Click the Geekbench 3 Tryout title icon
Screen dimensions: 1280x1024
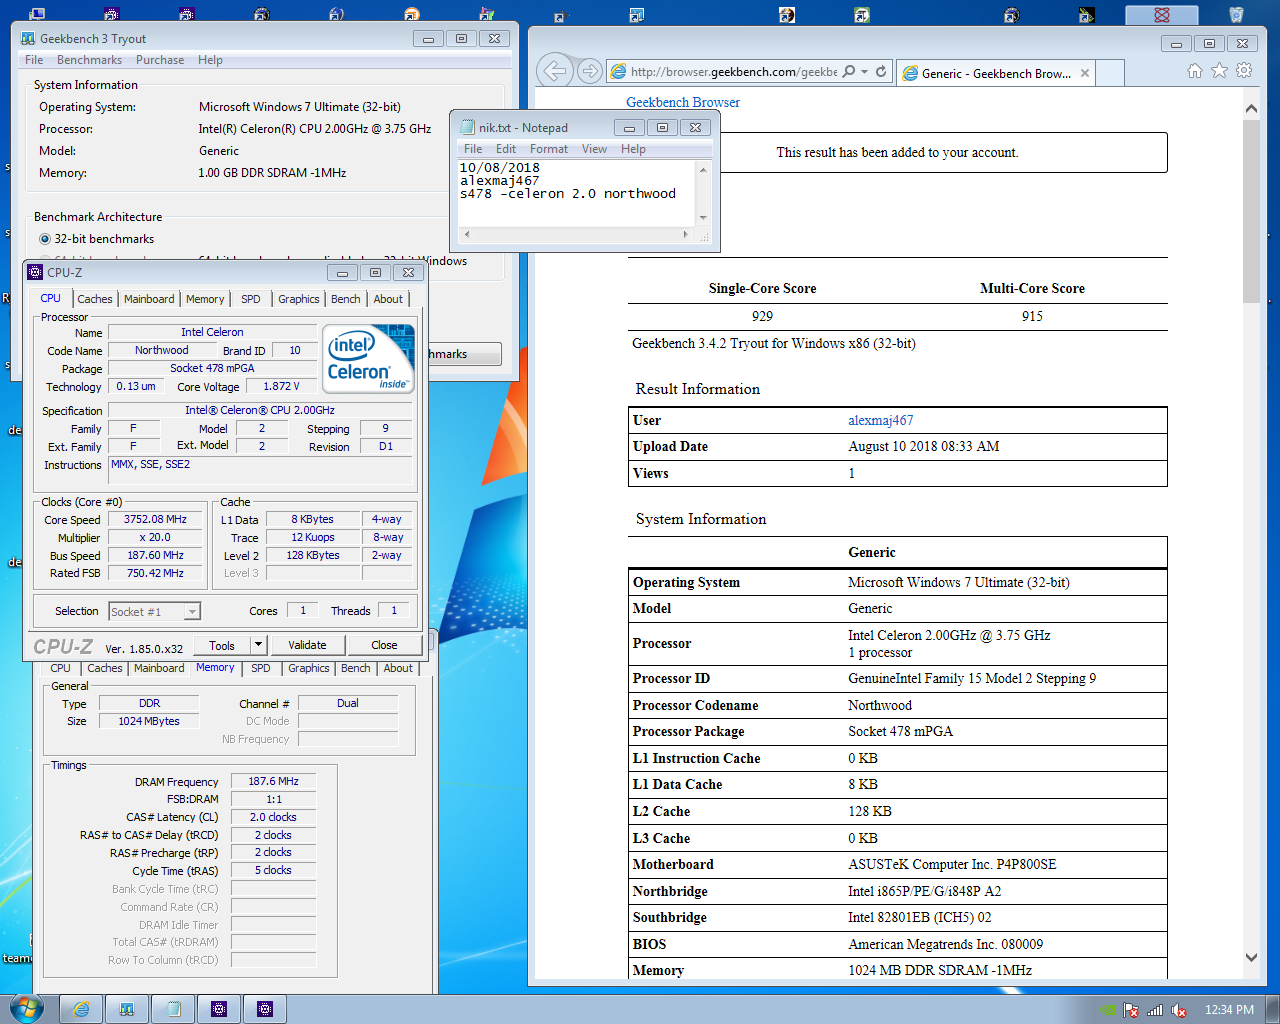(28, 38)
